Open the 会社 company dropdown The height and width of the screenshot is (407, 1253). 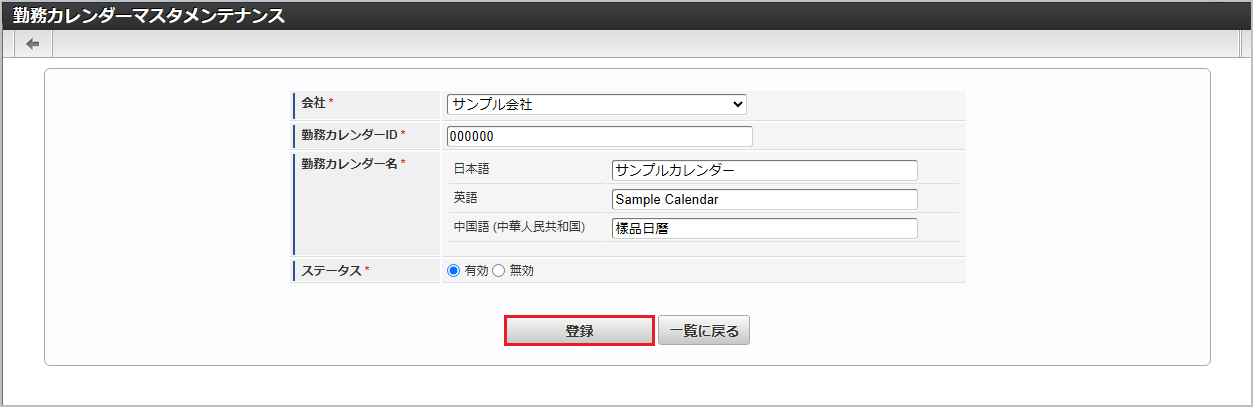[x=597, y=104]
